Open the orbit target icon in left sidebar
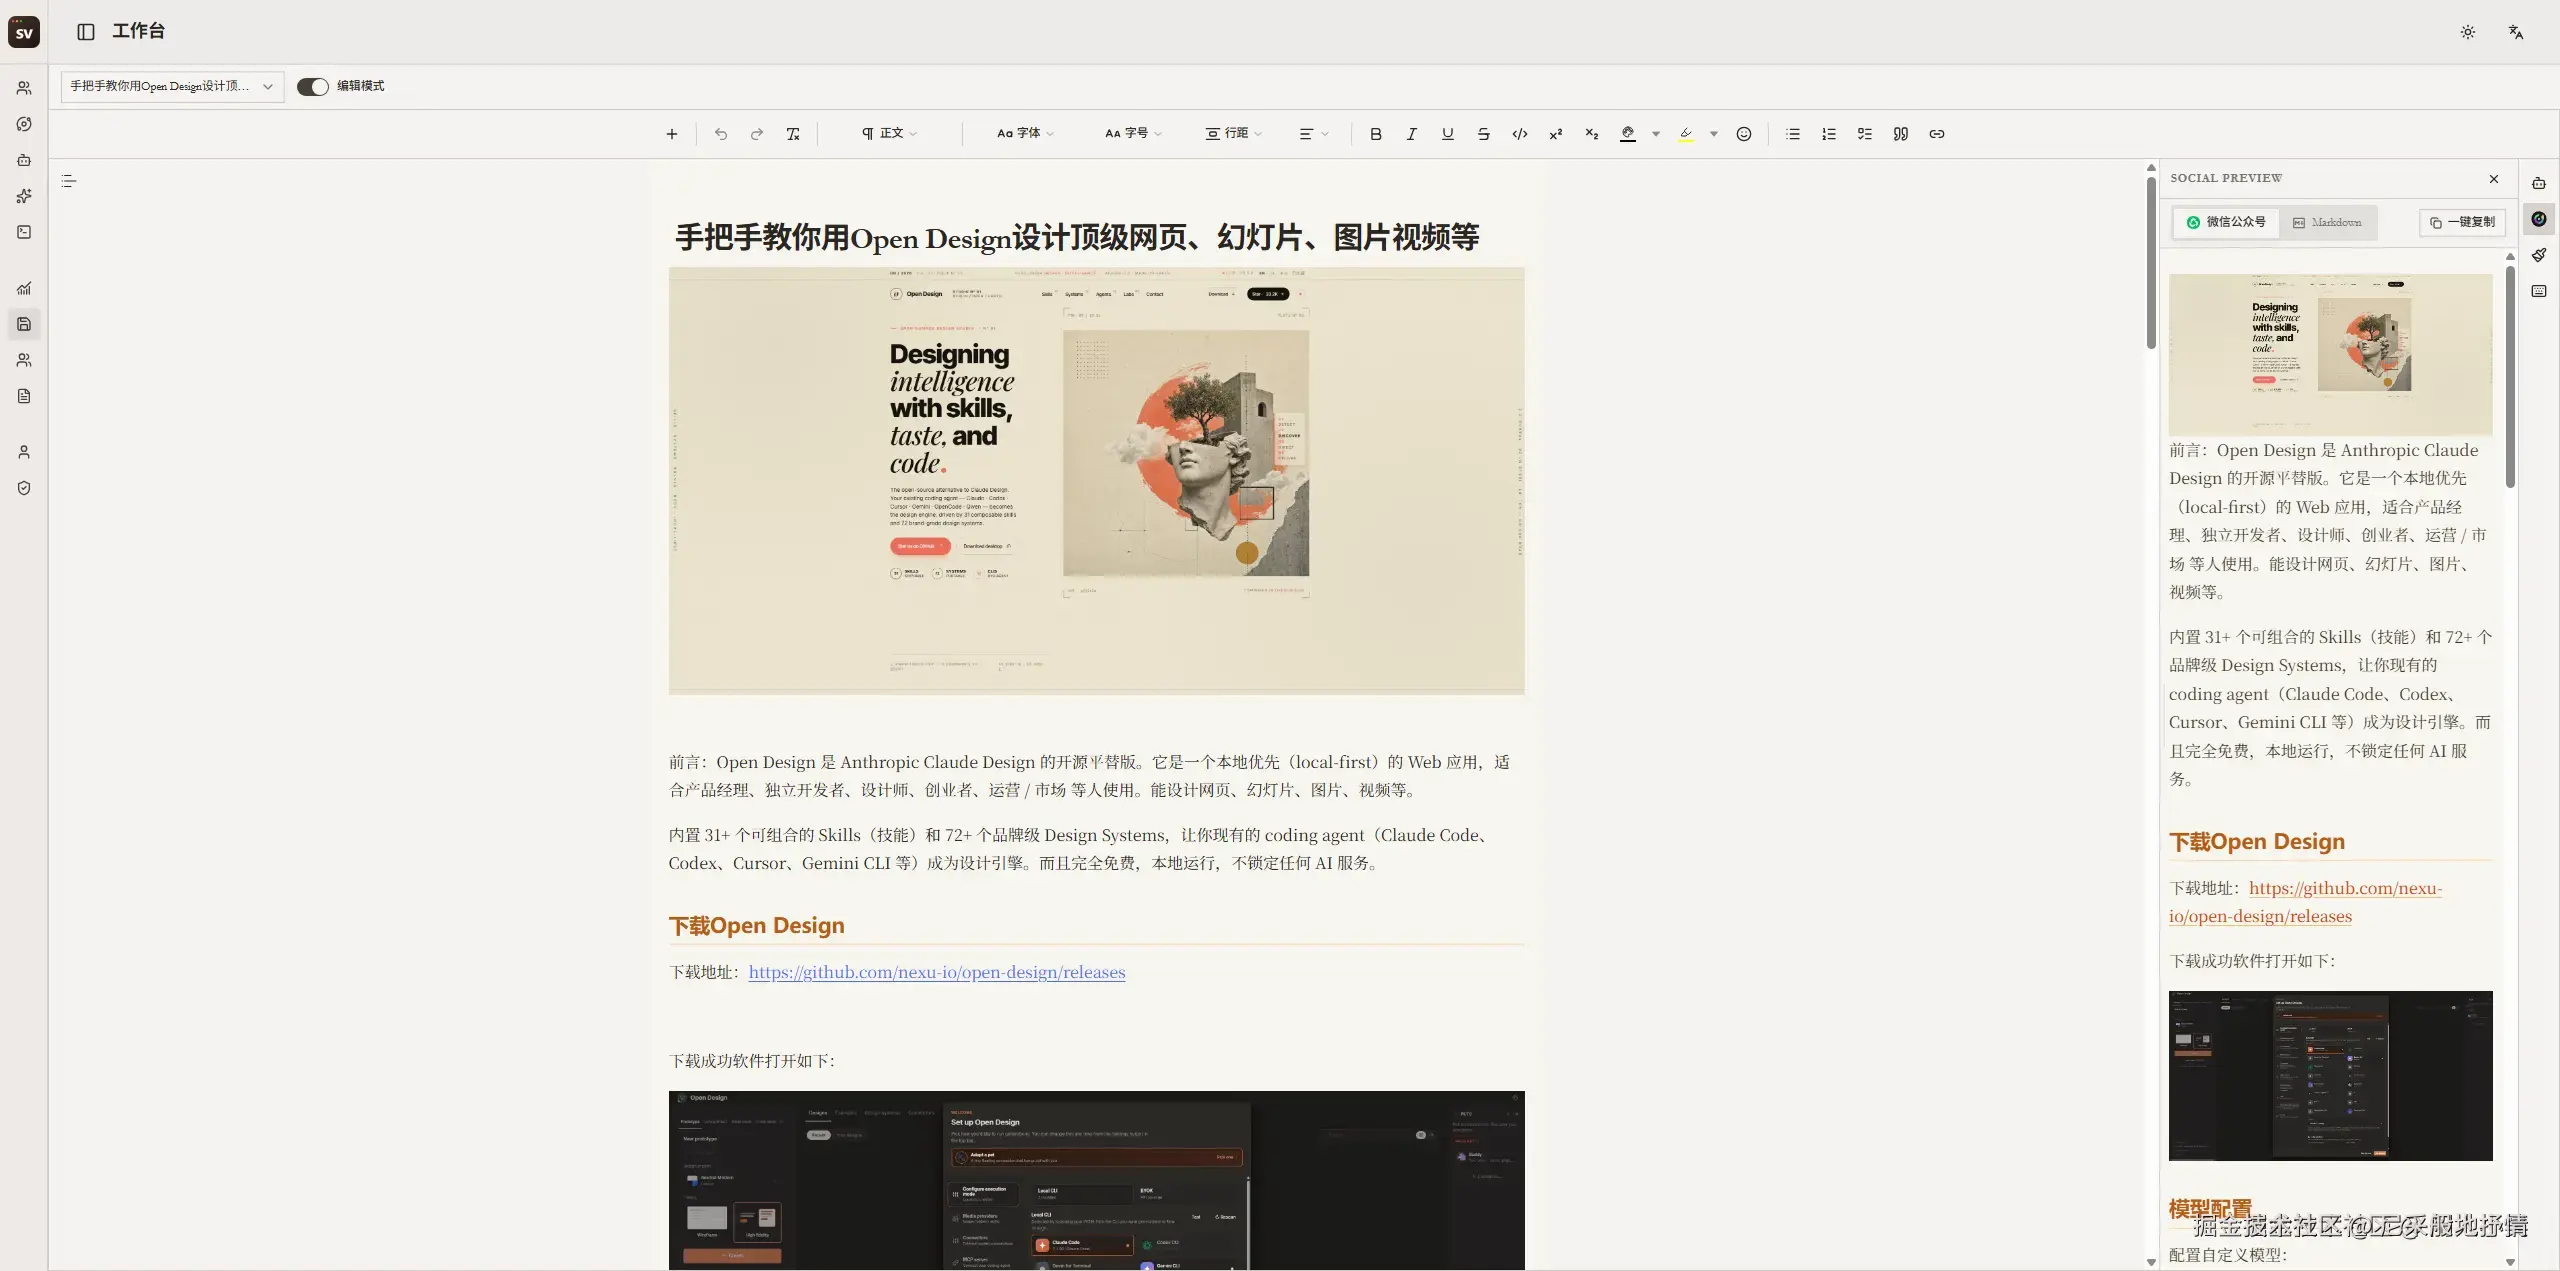The height and width of the screenshot is (1271, 2560). 24,124
